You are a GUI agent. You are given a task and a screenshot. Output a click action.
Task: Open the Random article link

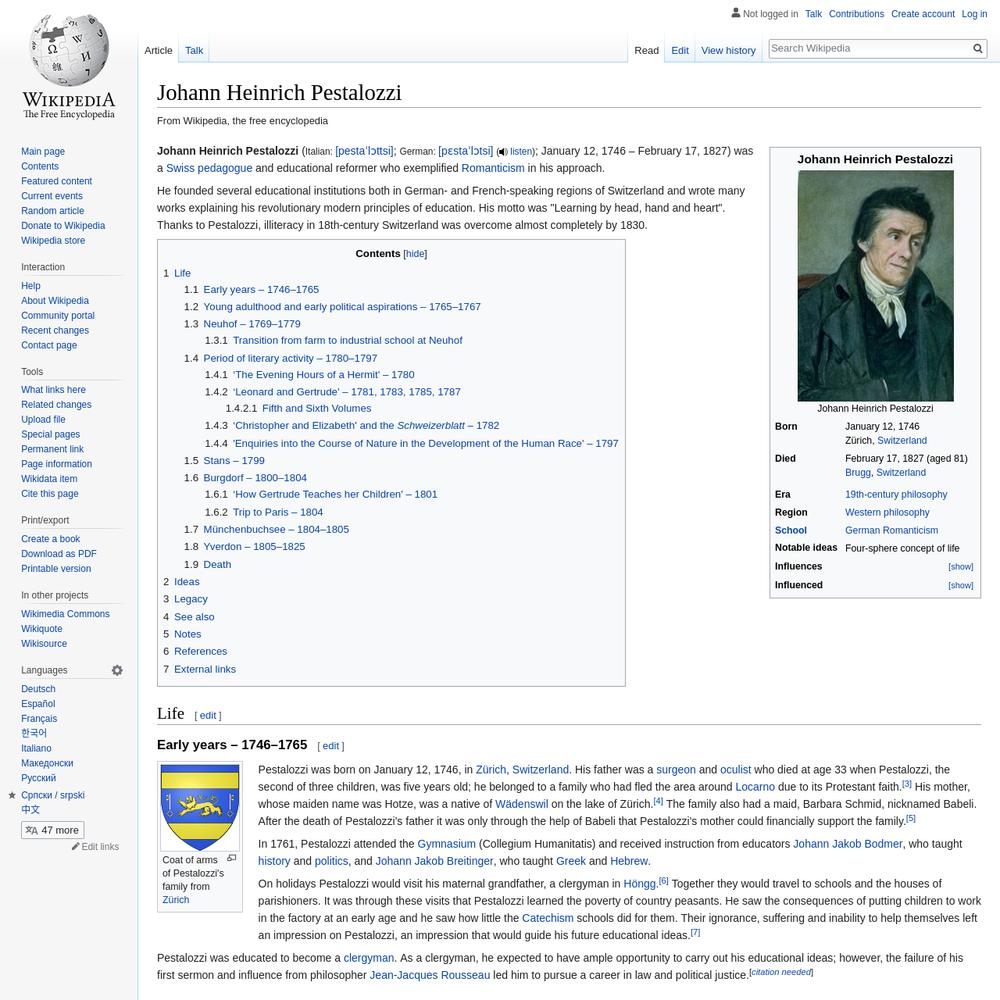52,210
